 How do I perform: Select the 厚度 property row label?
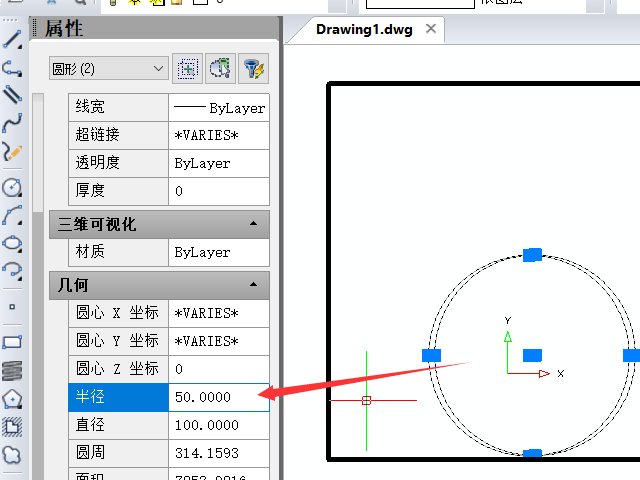(x=118, y=191)
